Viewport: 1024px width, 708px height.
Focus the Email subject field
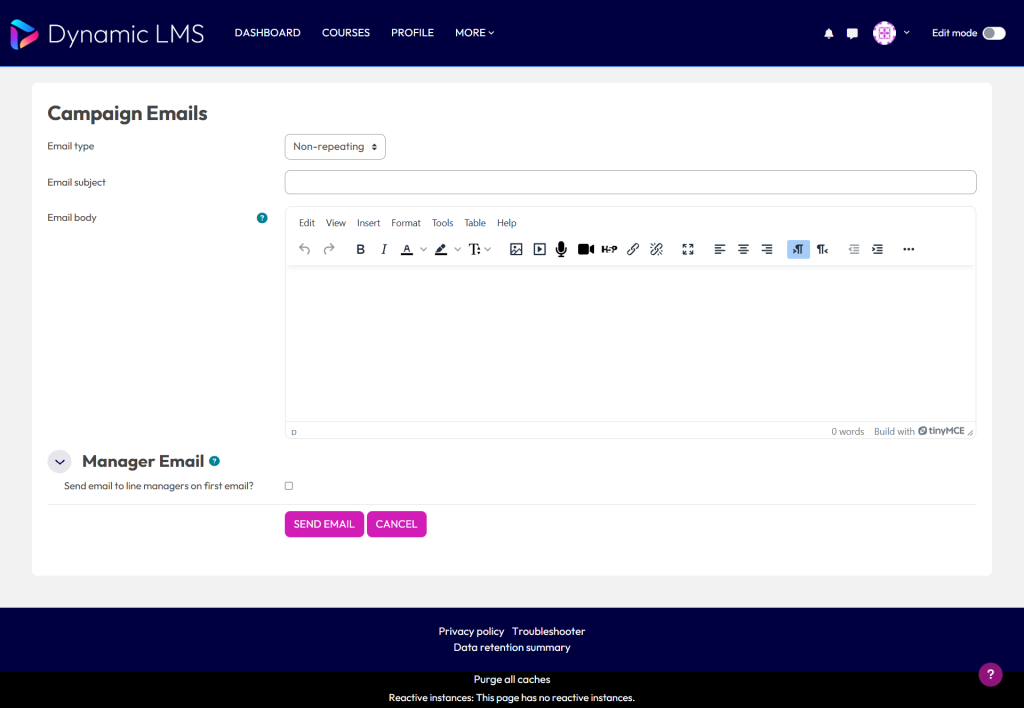click(x=630, y=182)
